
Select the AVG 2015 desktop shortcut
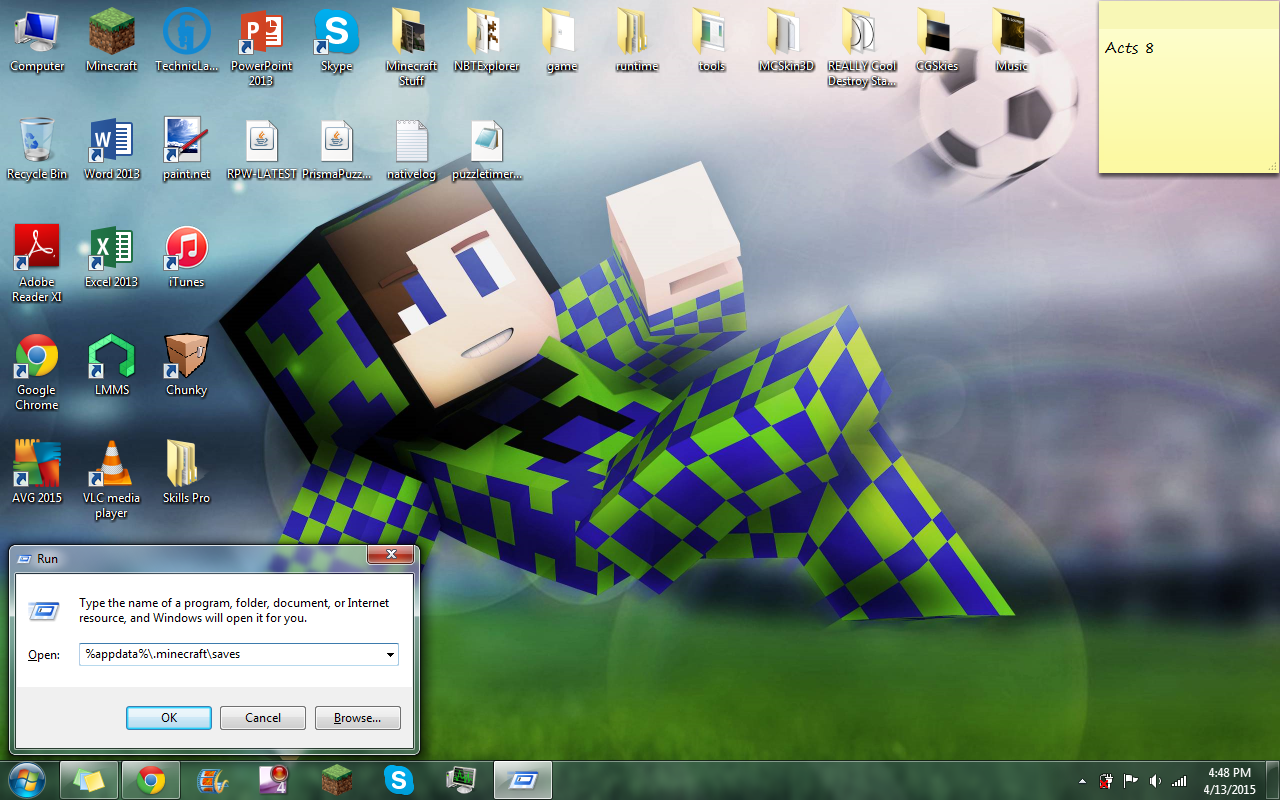tap(37, 472)
